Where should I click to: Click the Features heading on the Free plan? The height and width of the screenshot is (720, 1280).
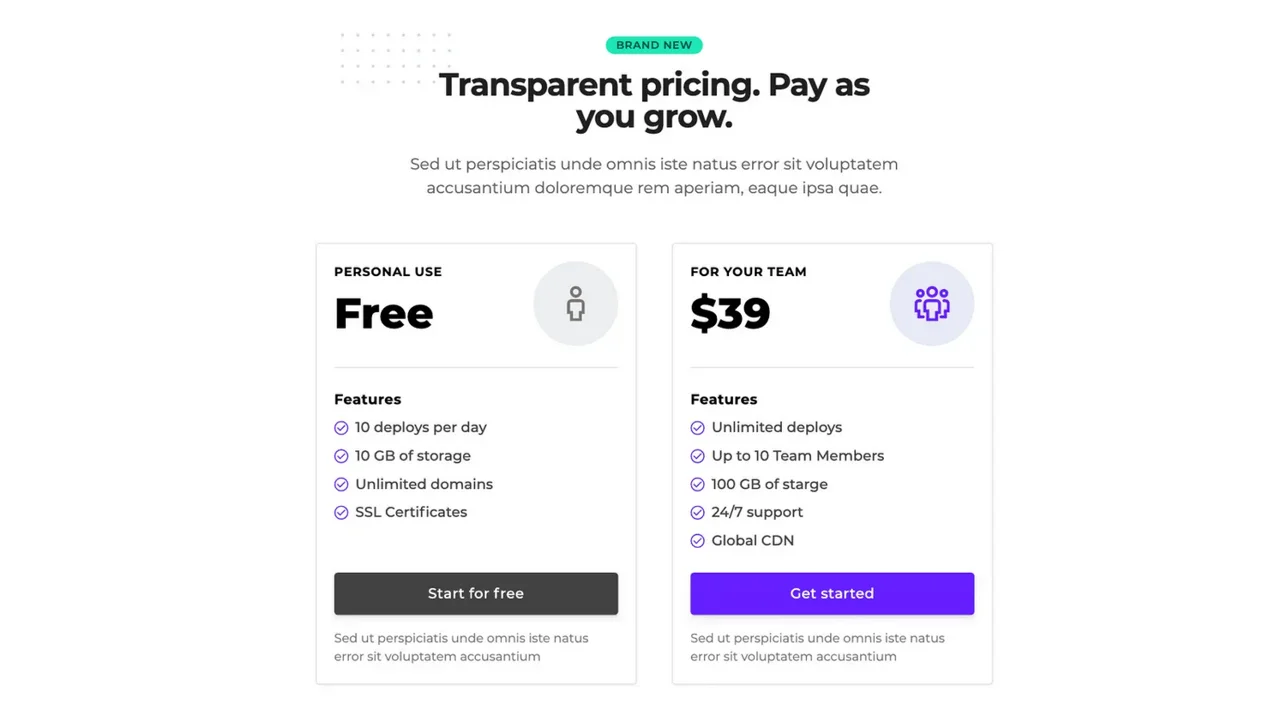(x=367, y=399)
